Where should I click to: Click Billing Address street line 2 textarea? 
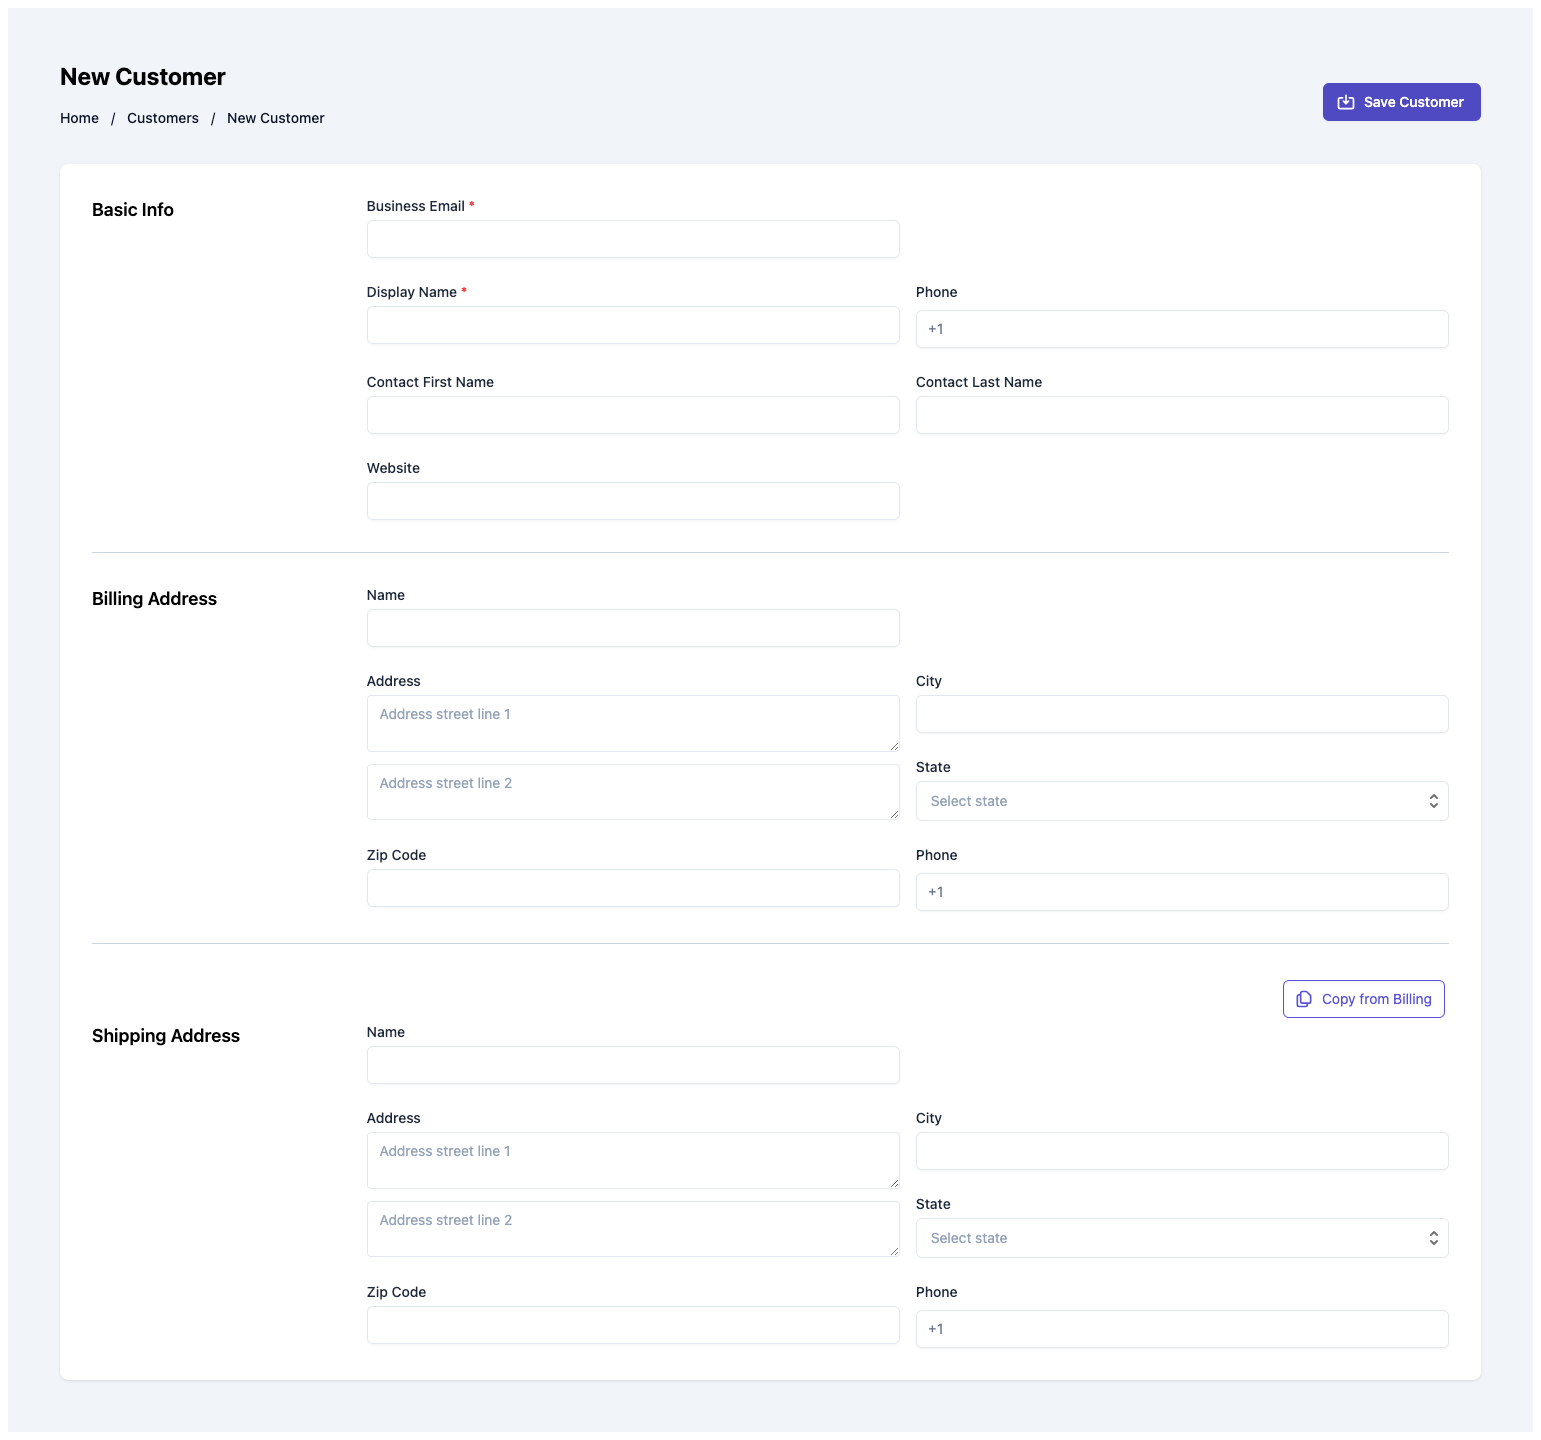pyautogui.click(x=633, y=792)
